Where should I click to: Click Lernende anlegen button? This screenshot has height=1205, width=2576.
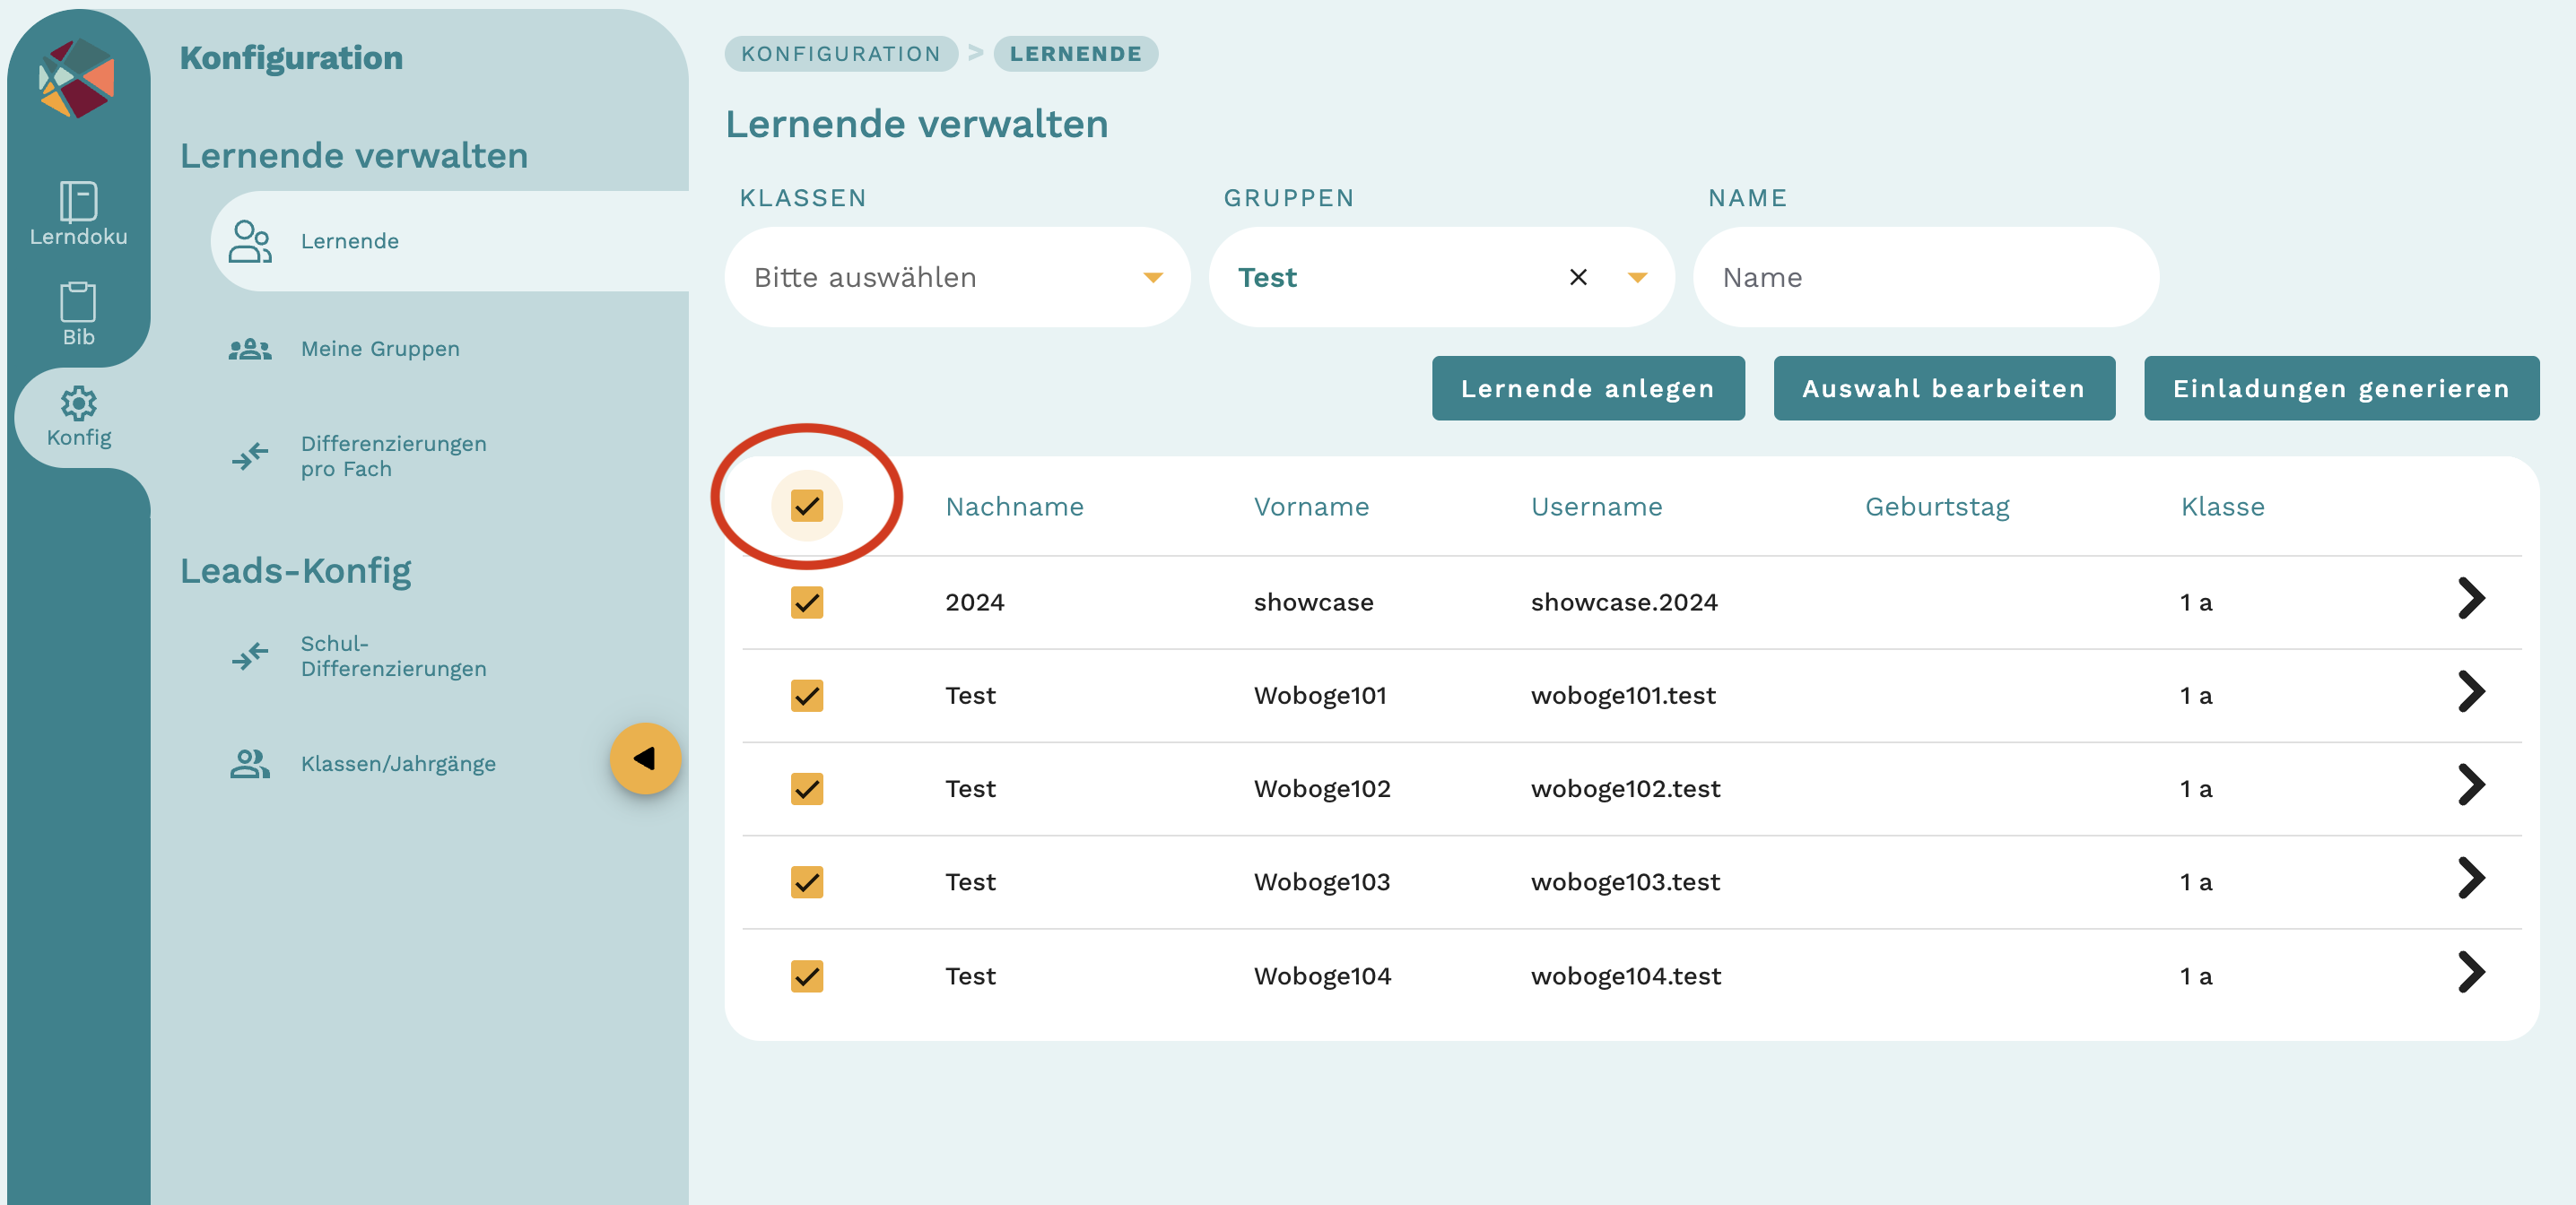point(1587,389)
